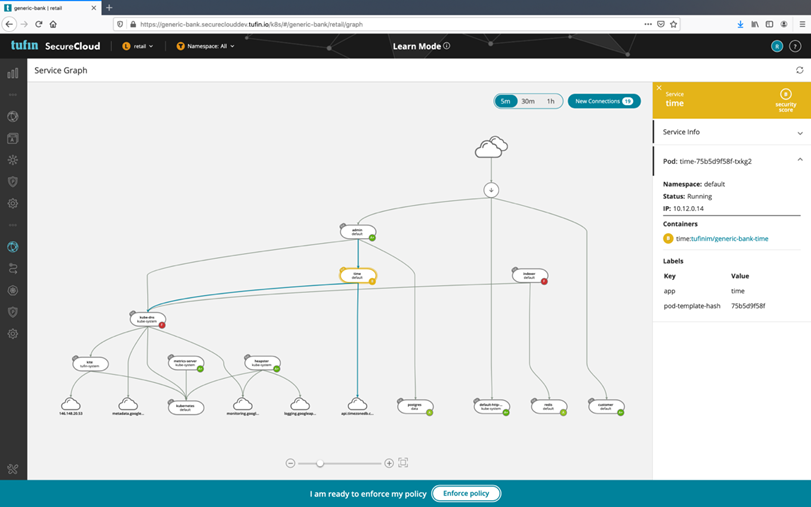Click the lower gear settings sidebar icon
This screenshot has width=811, height=507.
click(x=13, y=334)
